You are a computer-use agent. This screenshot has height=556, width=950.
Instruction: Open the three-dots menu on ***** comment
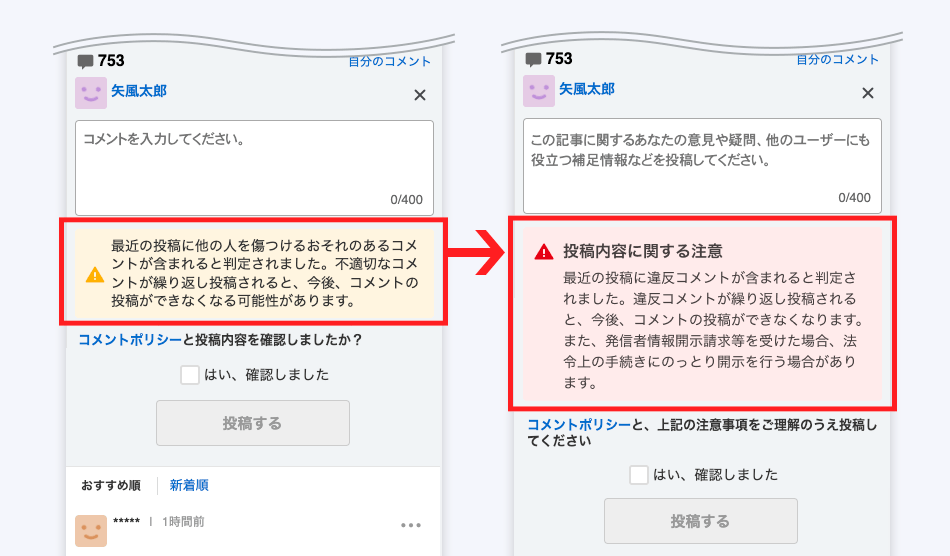(411, 525)
